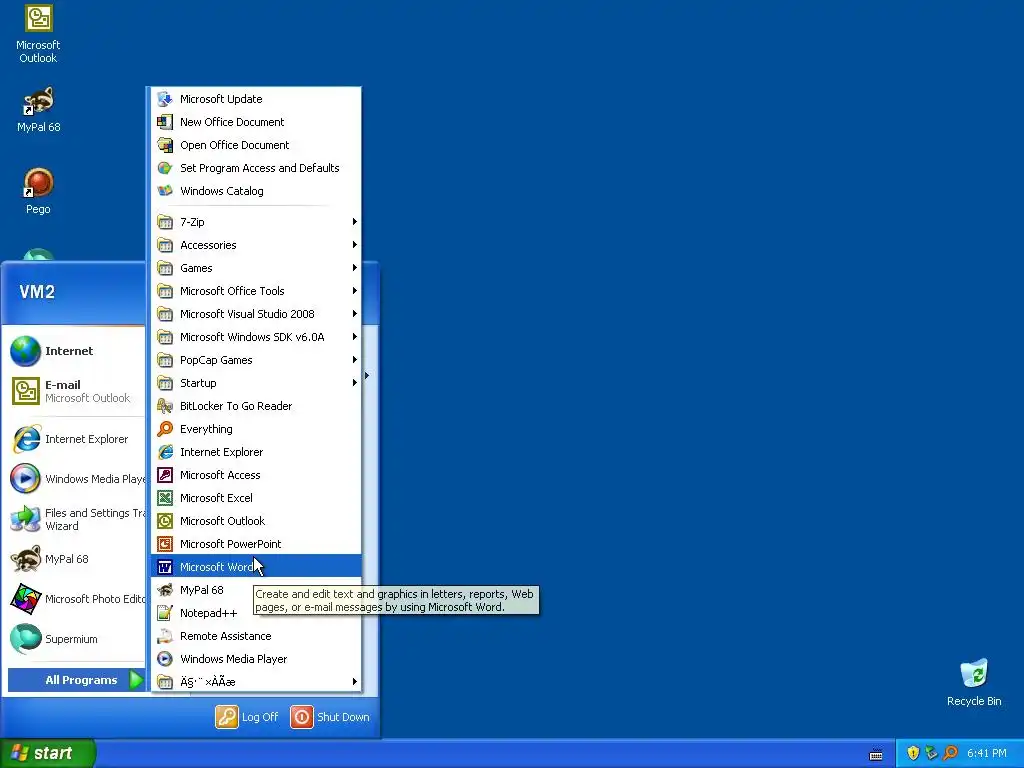Click the Start button

(x=47, y=753)
